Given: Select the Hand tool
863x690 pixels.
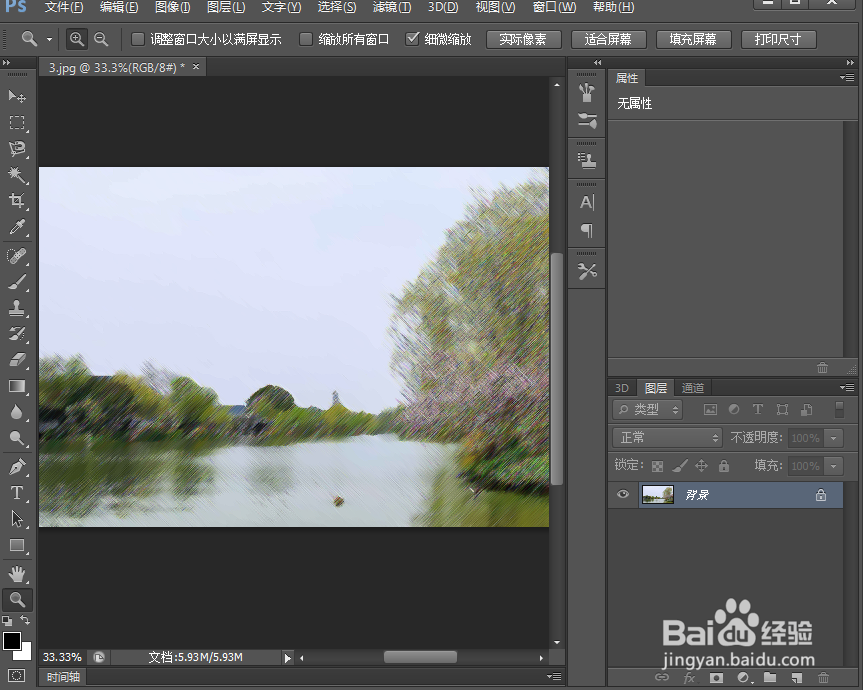Looking at the screenshot, I should [15, 573].
